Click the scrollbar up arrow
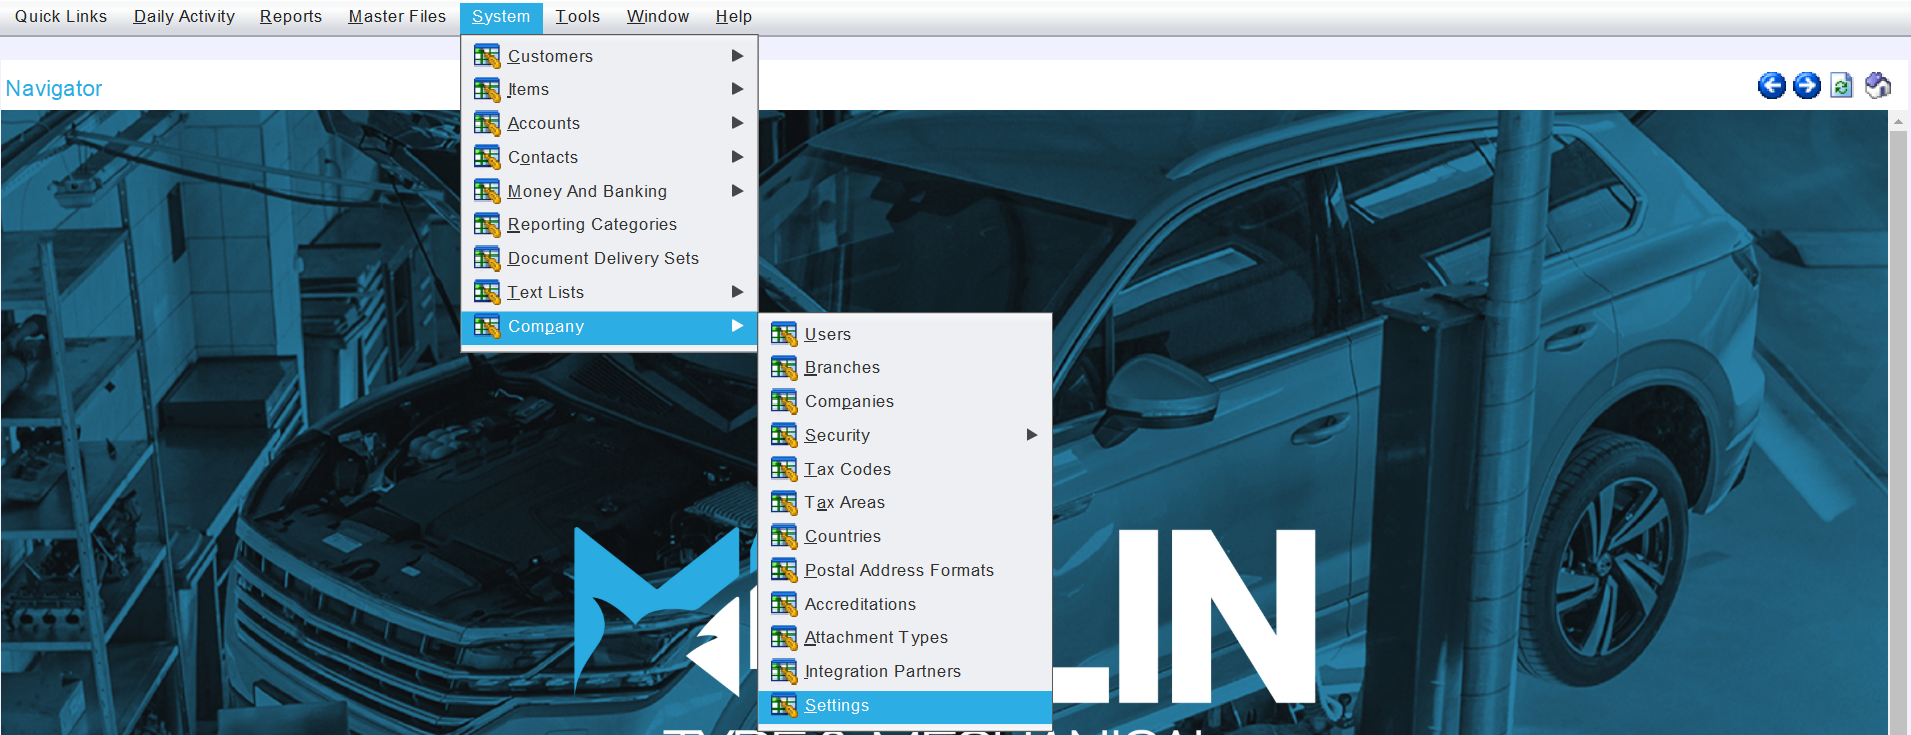 coord(1898,121)
